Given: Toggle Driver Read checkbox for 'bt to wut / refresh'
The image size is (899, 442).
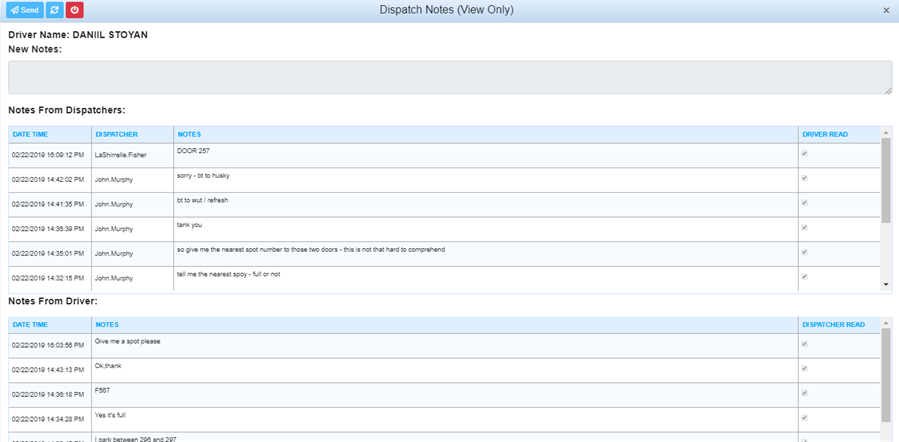Looking at the screenshot, I should pos(804,203).
